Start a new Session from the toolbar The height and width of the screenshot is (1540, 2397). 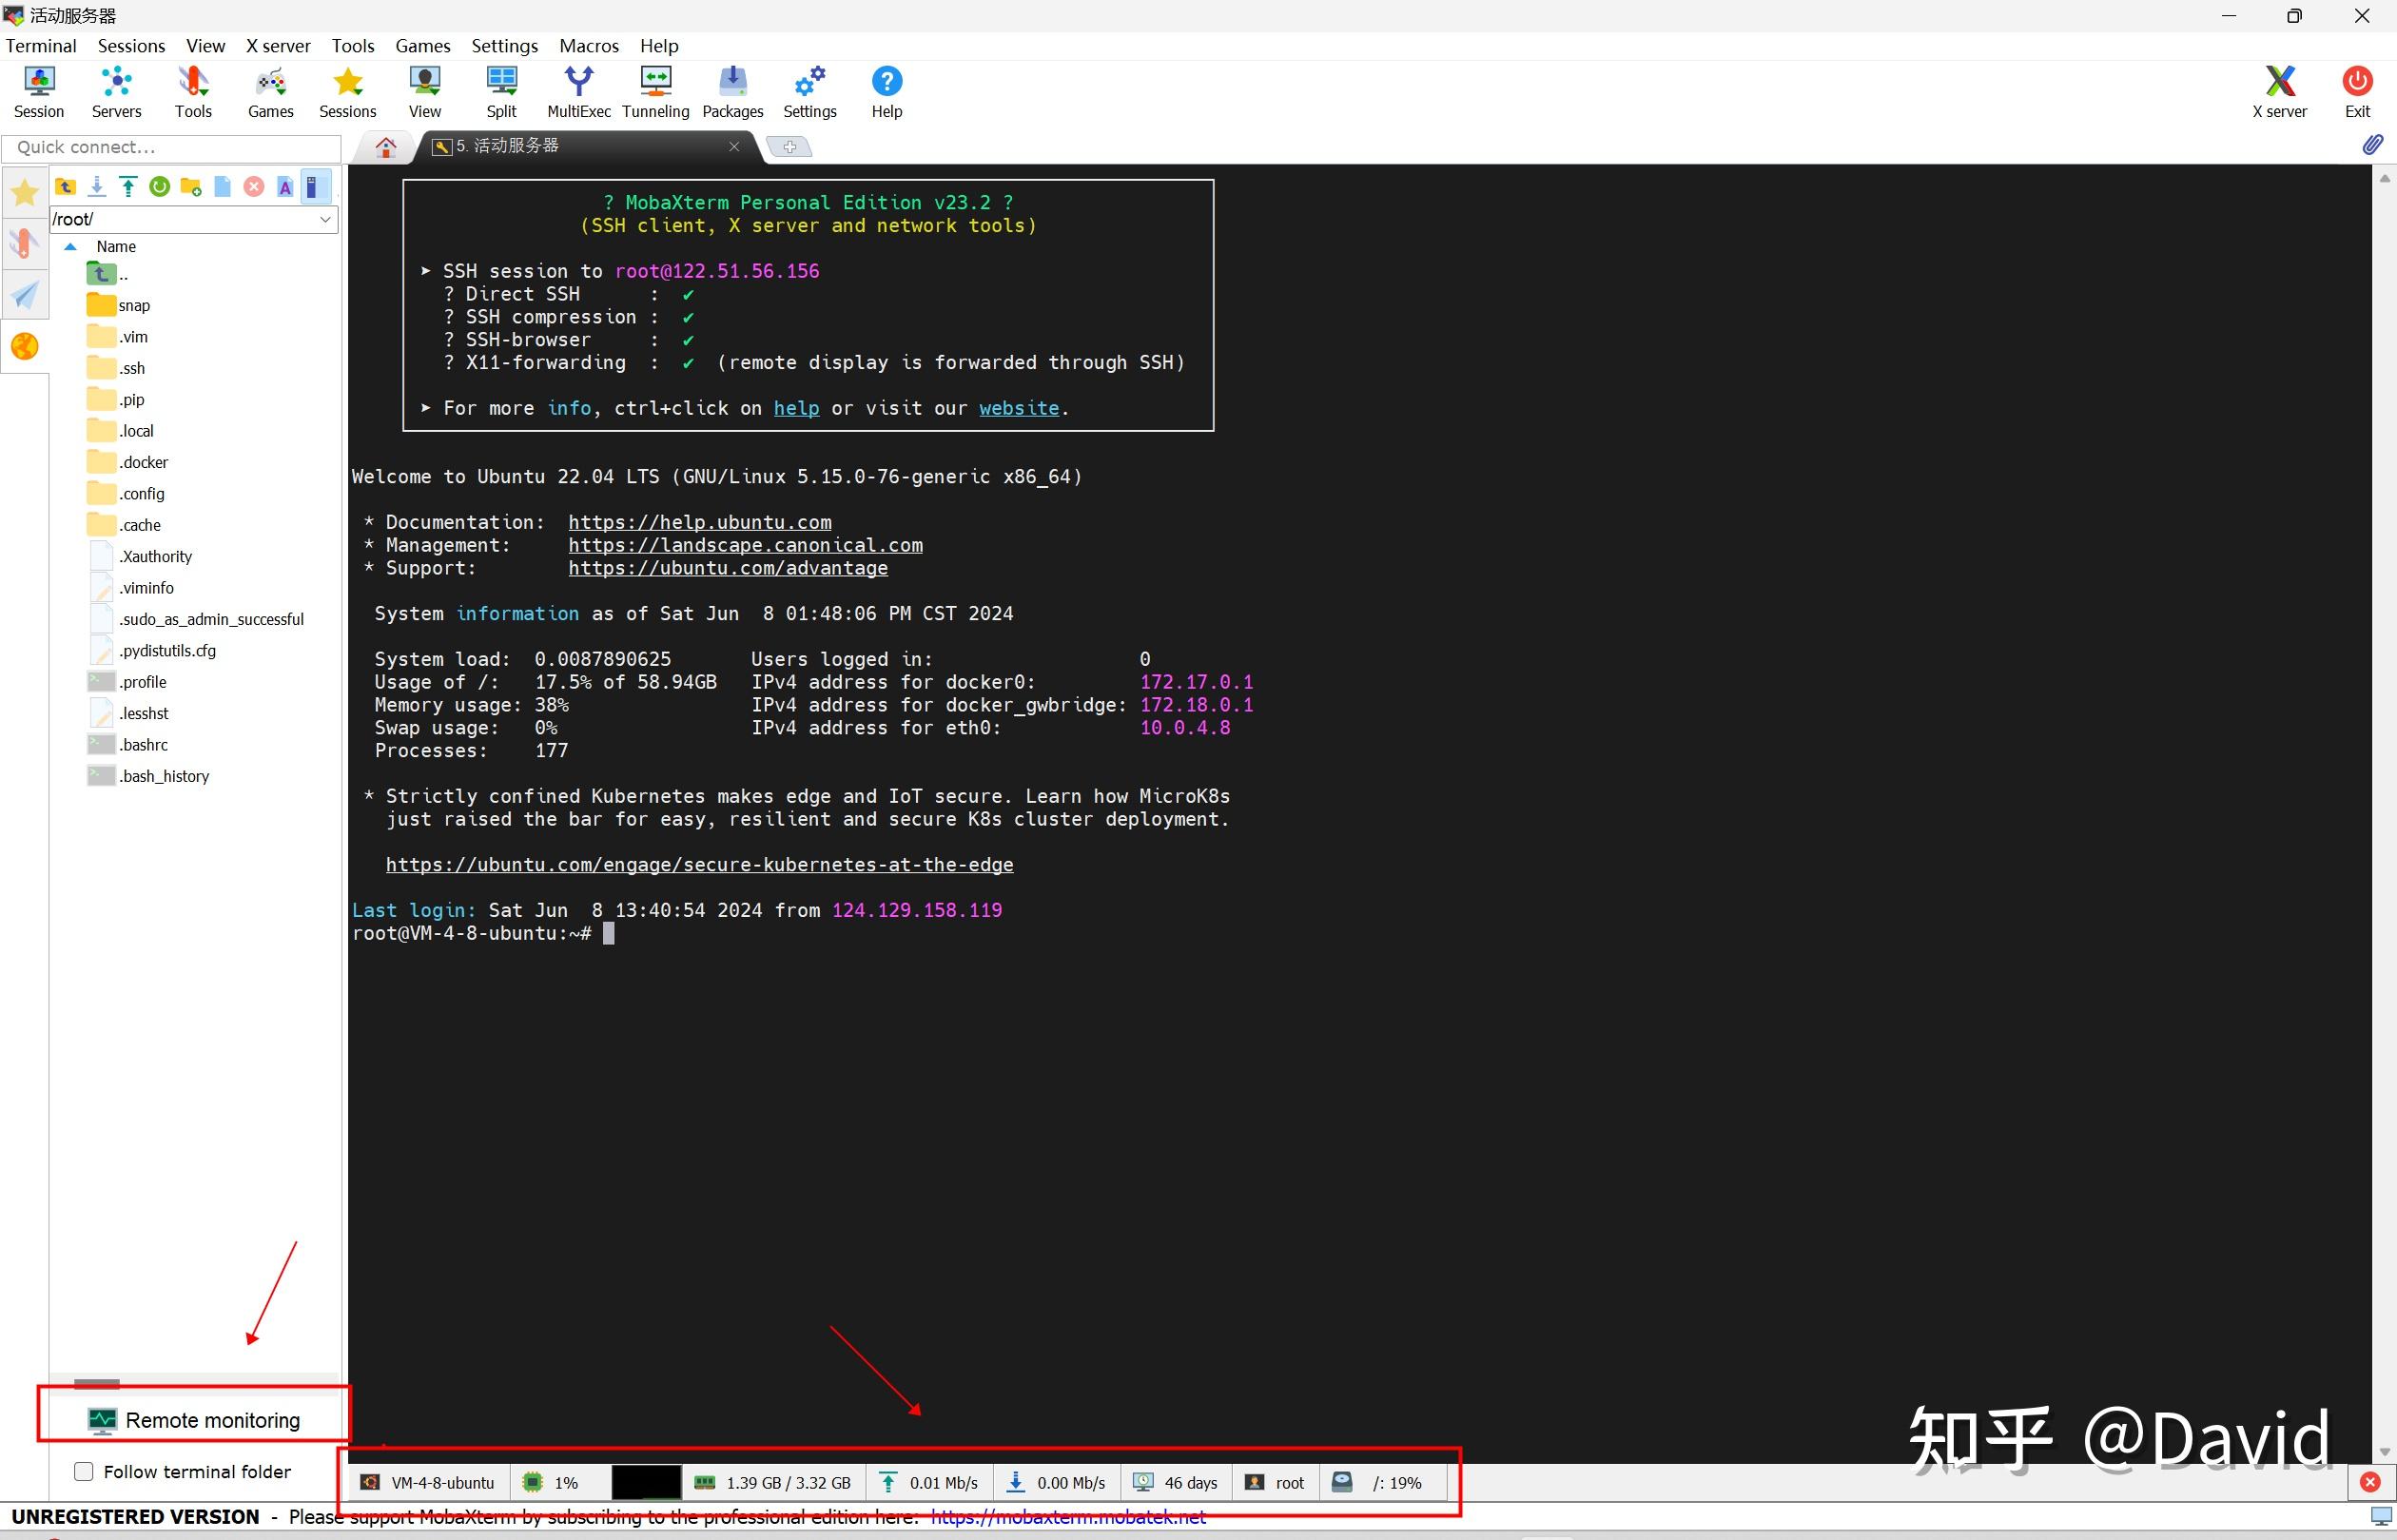[x=38, y=91]
